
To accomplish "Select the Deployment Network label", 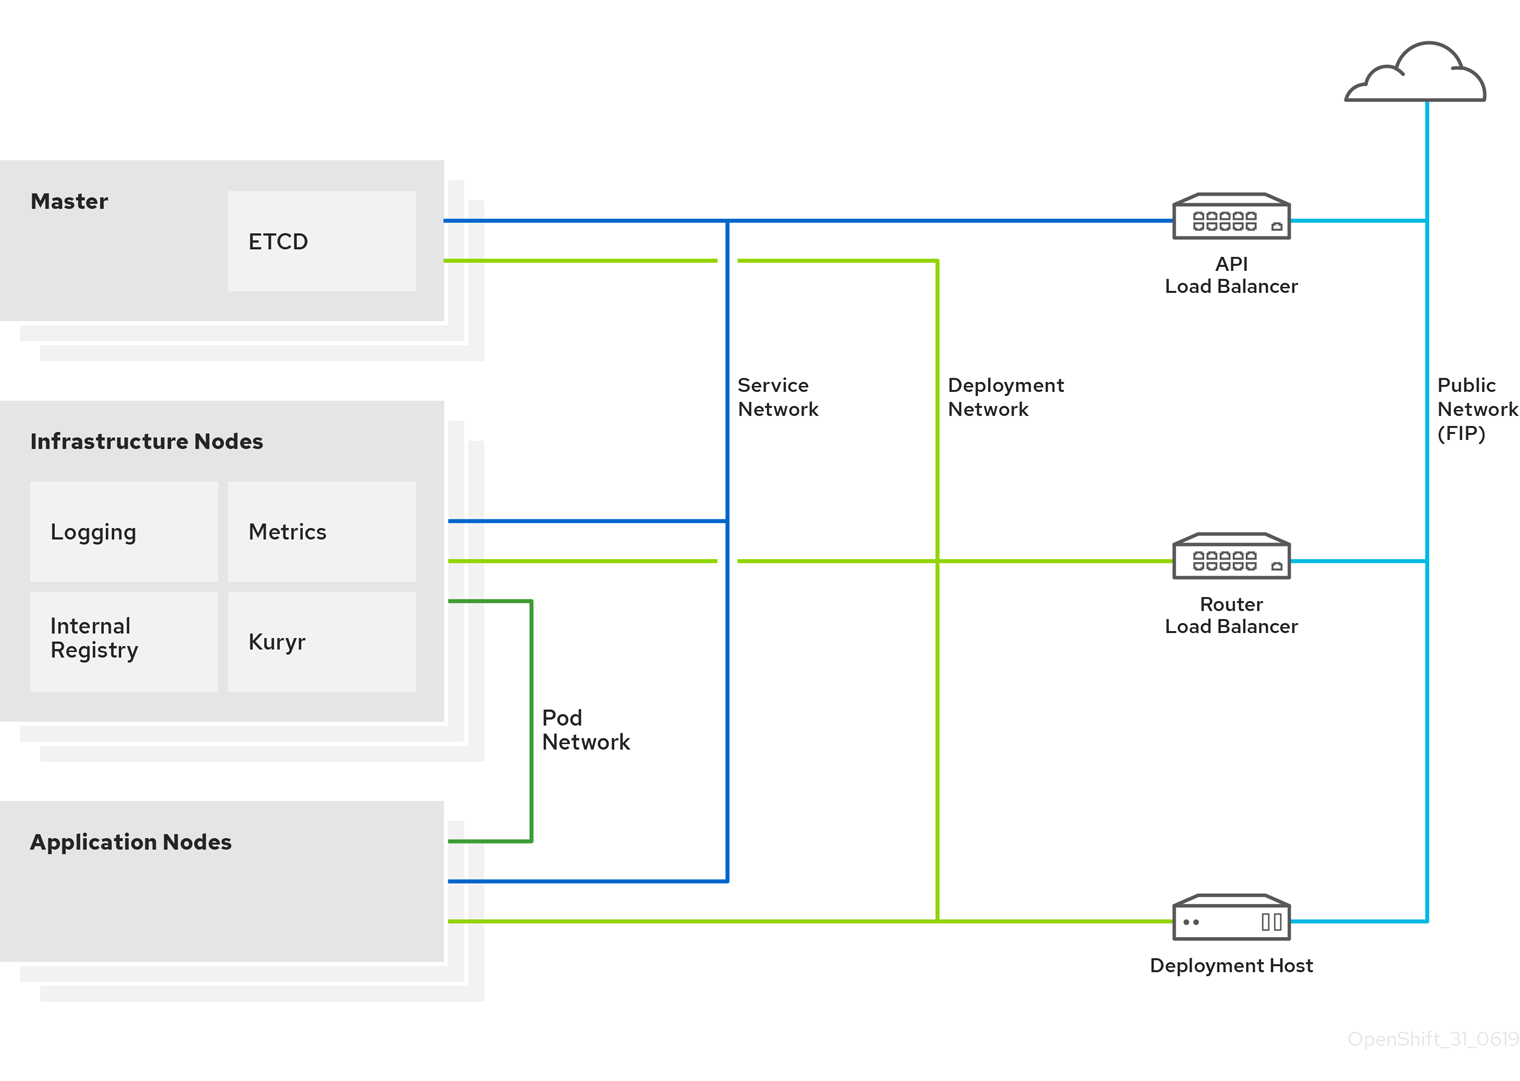I will (1005, 397).
